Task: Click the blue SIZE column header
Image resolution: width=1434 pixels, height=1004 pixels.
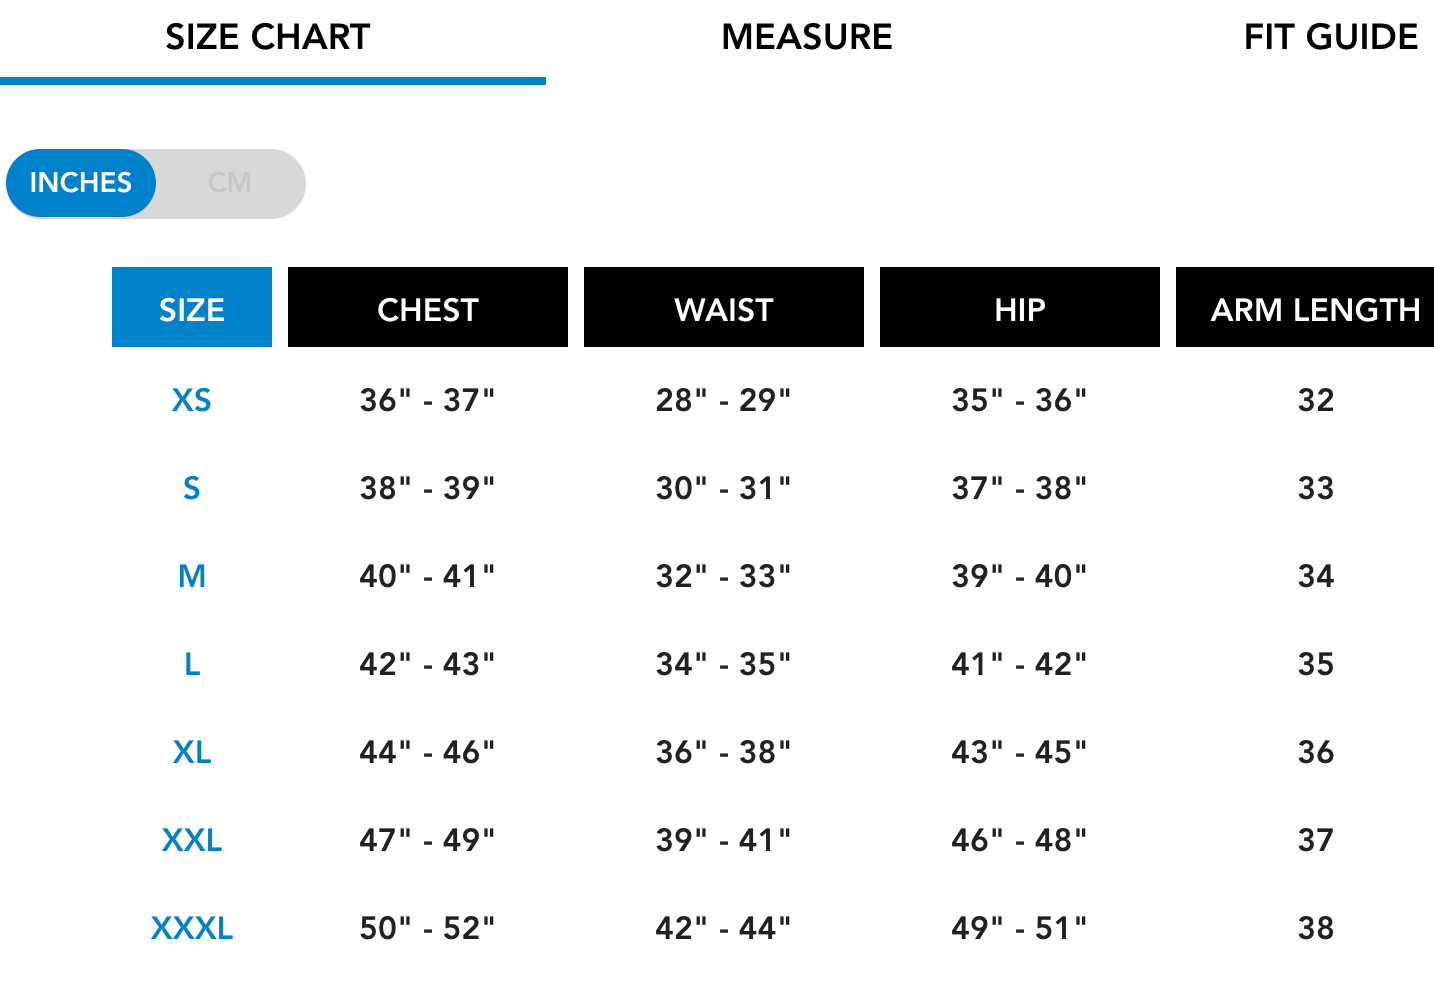Action: coord(192,307)
